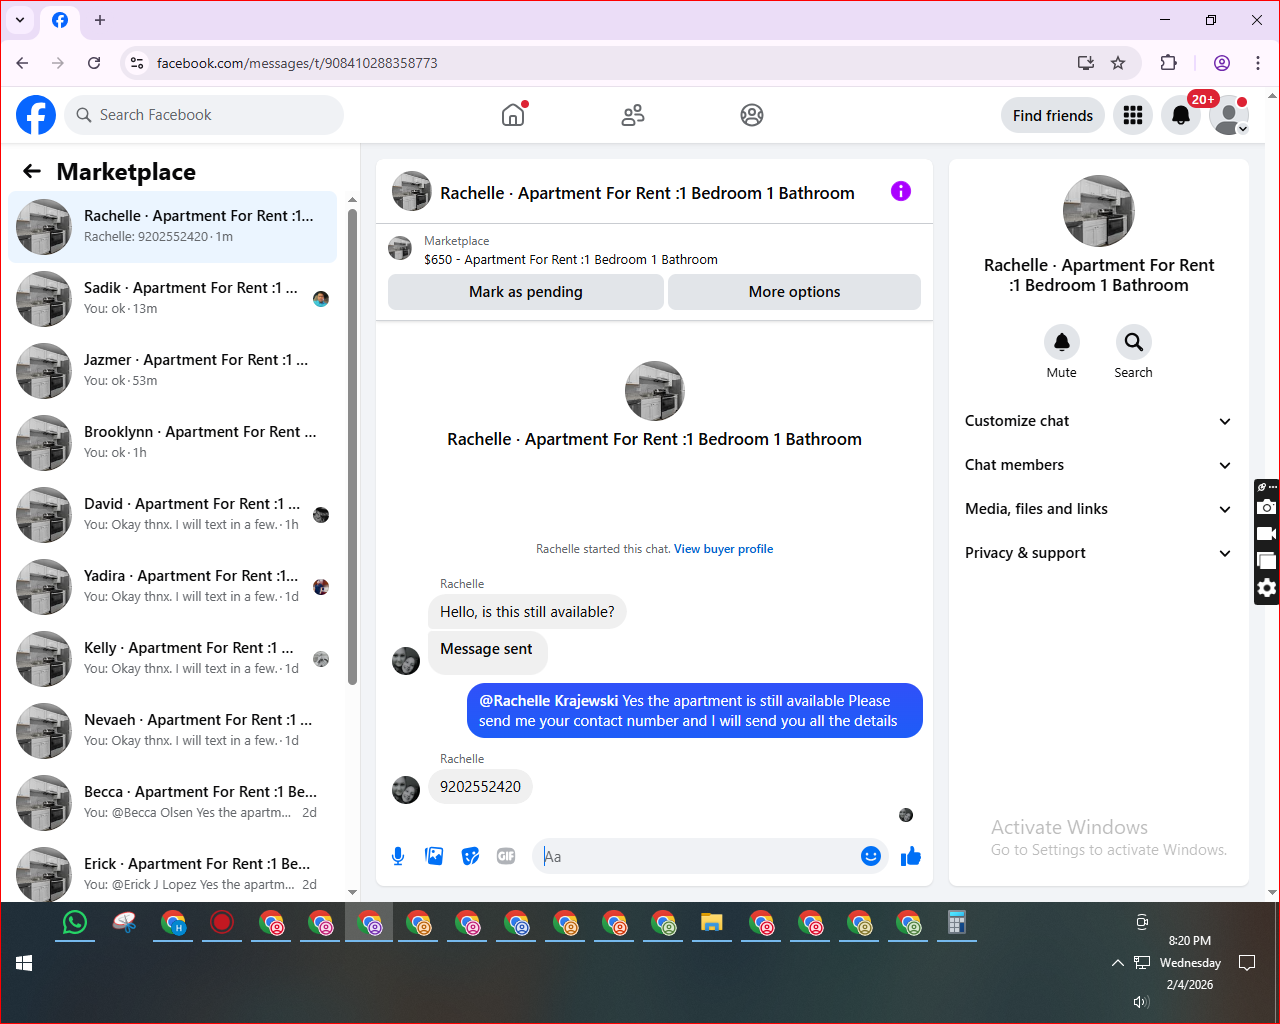Open the Erick conversation
Image resolution: width=1280 pixels, height=1024 pixels.
click(173, 872)
